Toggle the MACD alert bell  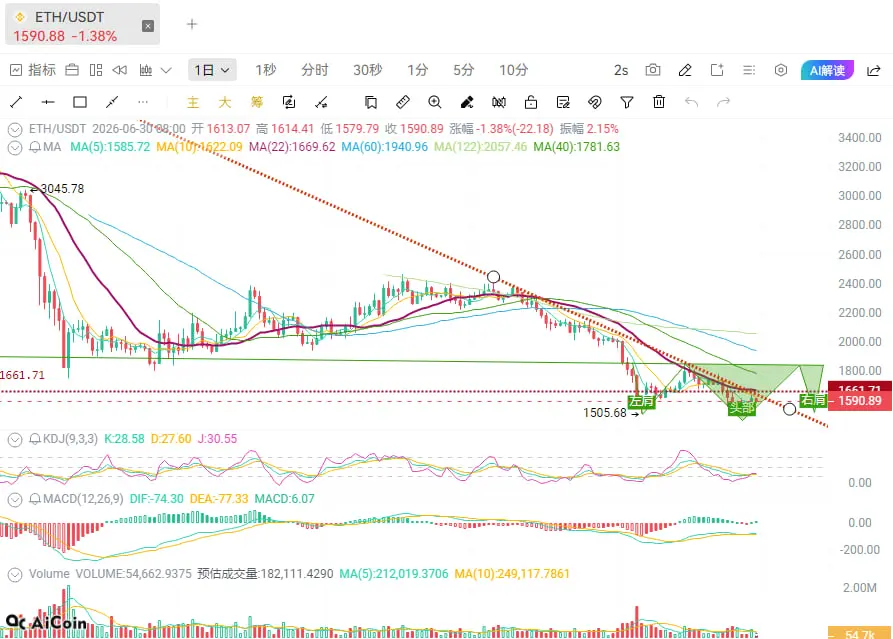click(35, 499)
